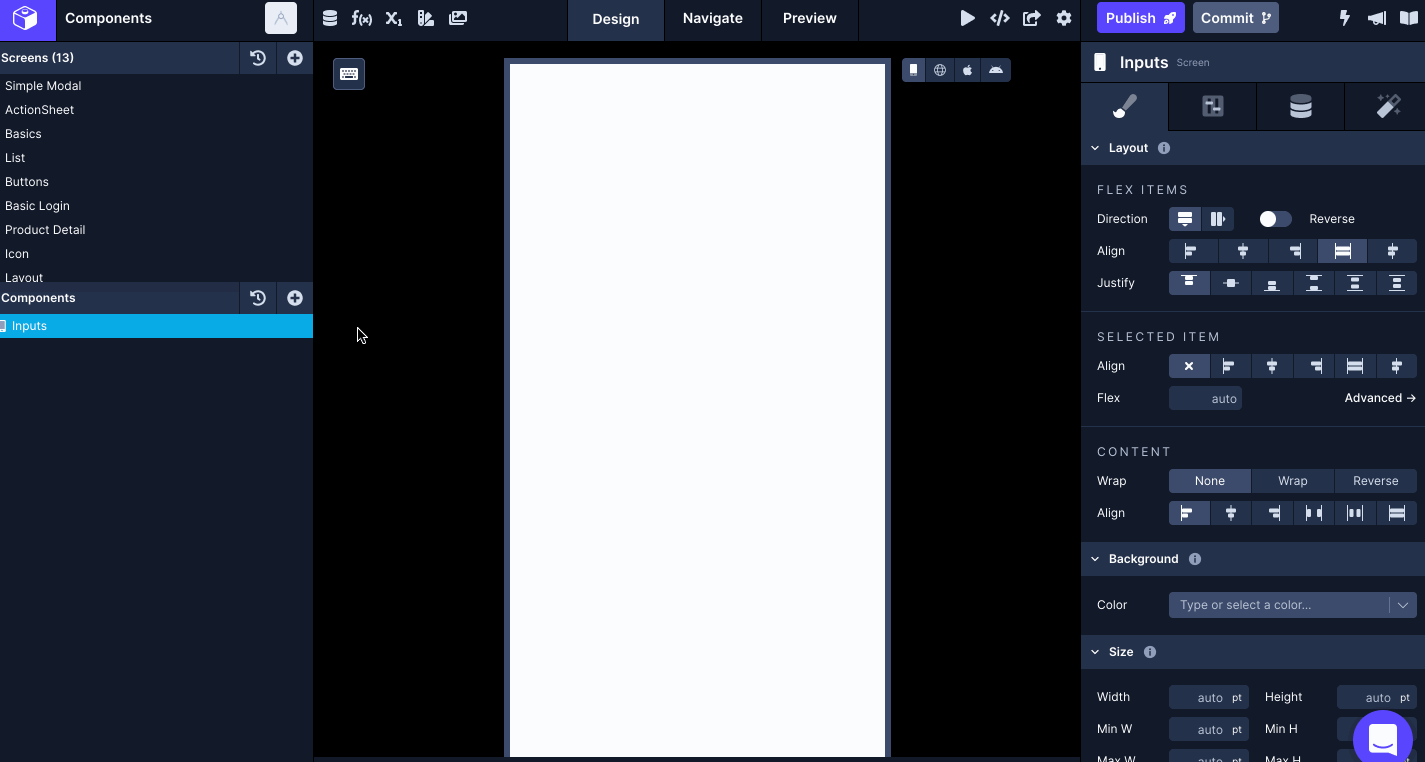This screenshot has height=762, width=1425.
Task: Open the Advanced flex link
Action: (1380, 398)
